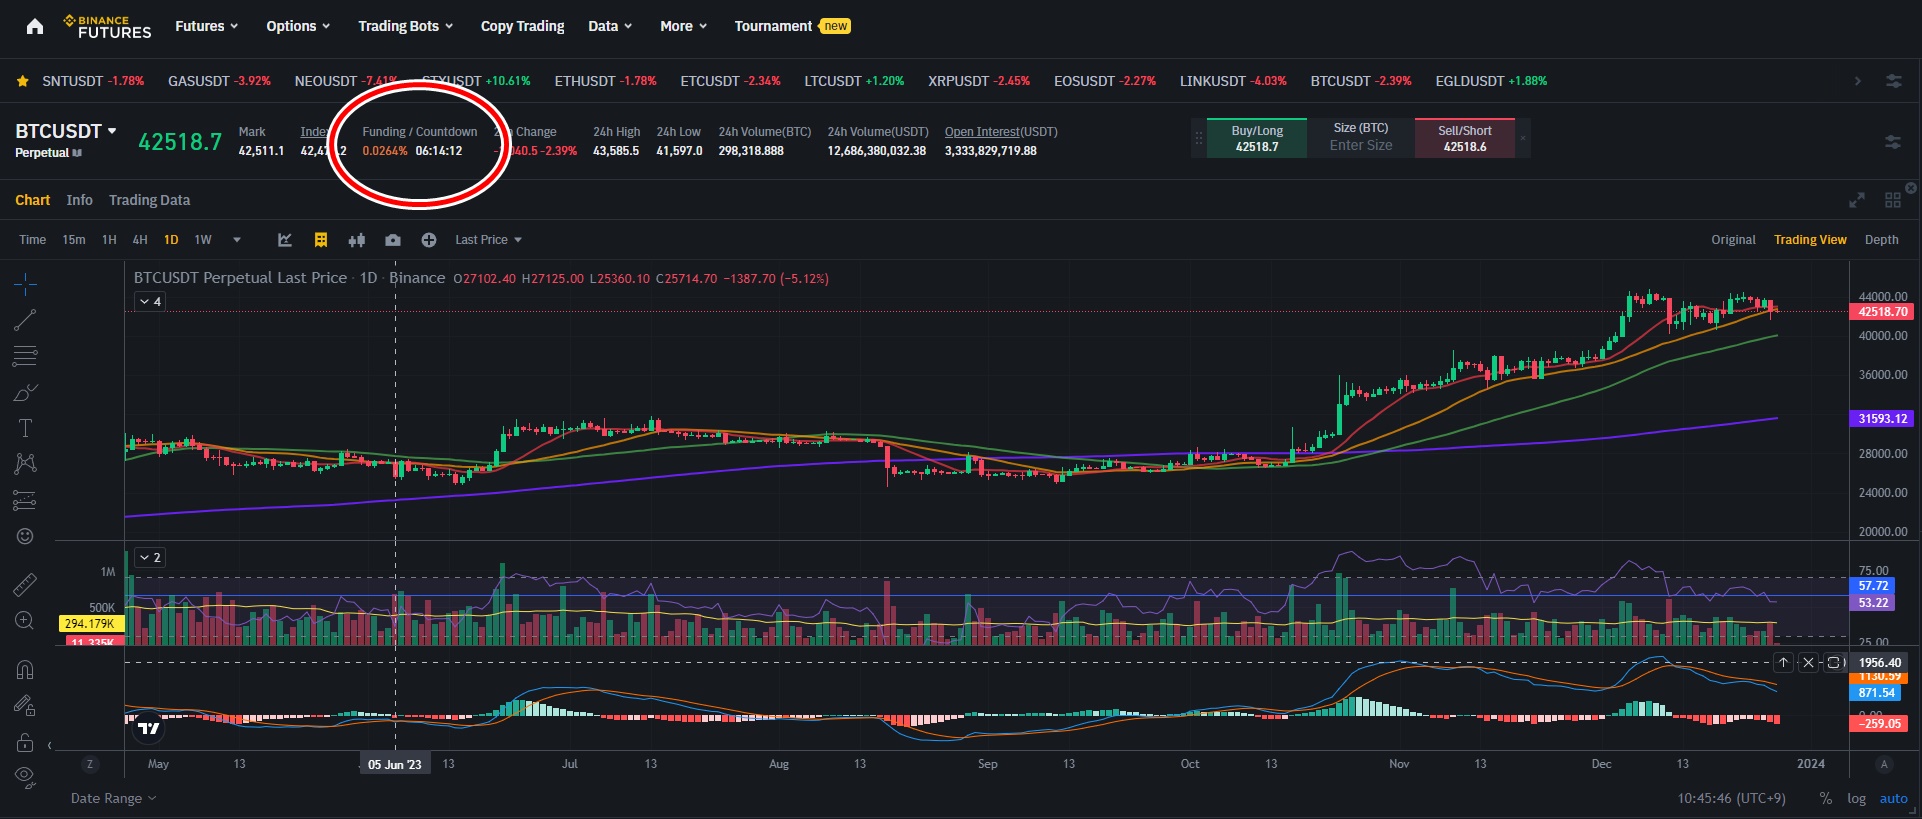Image resolution: width=1922 pixels, height=819 pixels.
Task: Switch to Chart tab
Action: 32,200
